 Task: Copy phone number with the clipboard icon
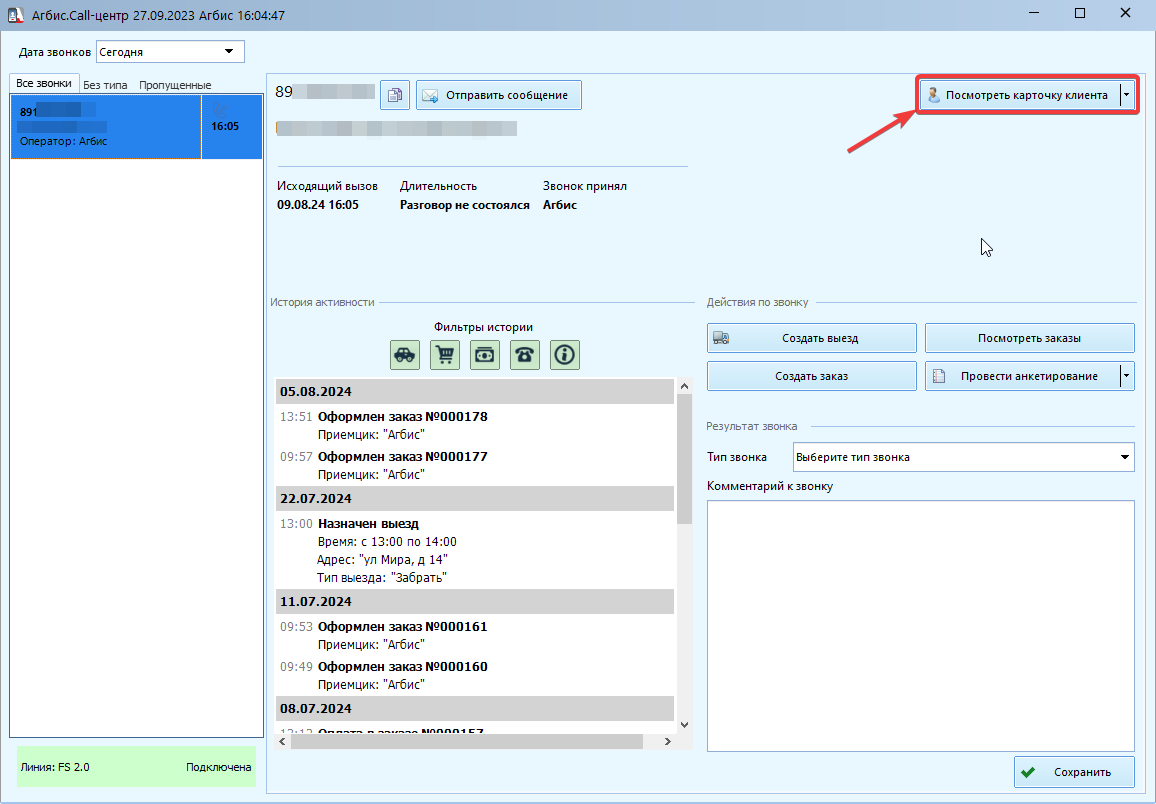click(394, 95)
